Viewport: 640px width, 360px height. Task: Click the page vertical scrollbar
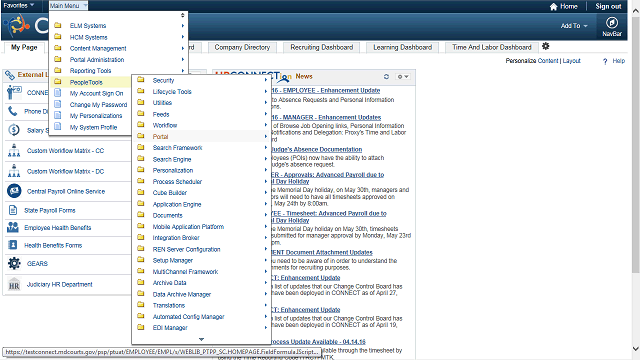pyautogui.click(x=636, y=145)
